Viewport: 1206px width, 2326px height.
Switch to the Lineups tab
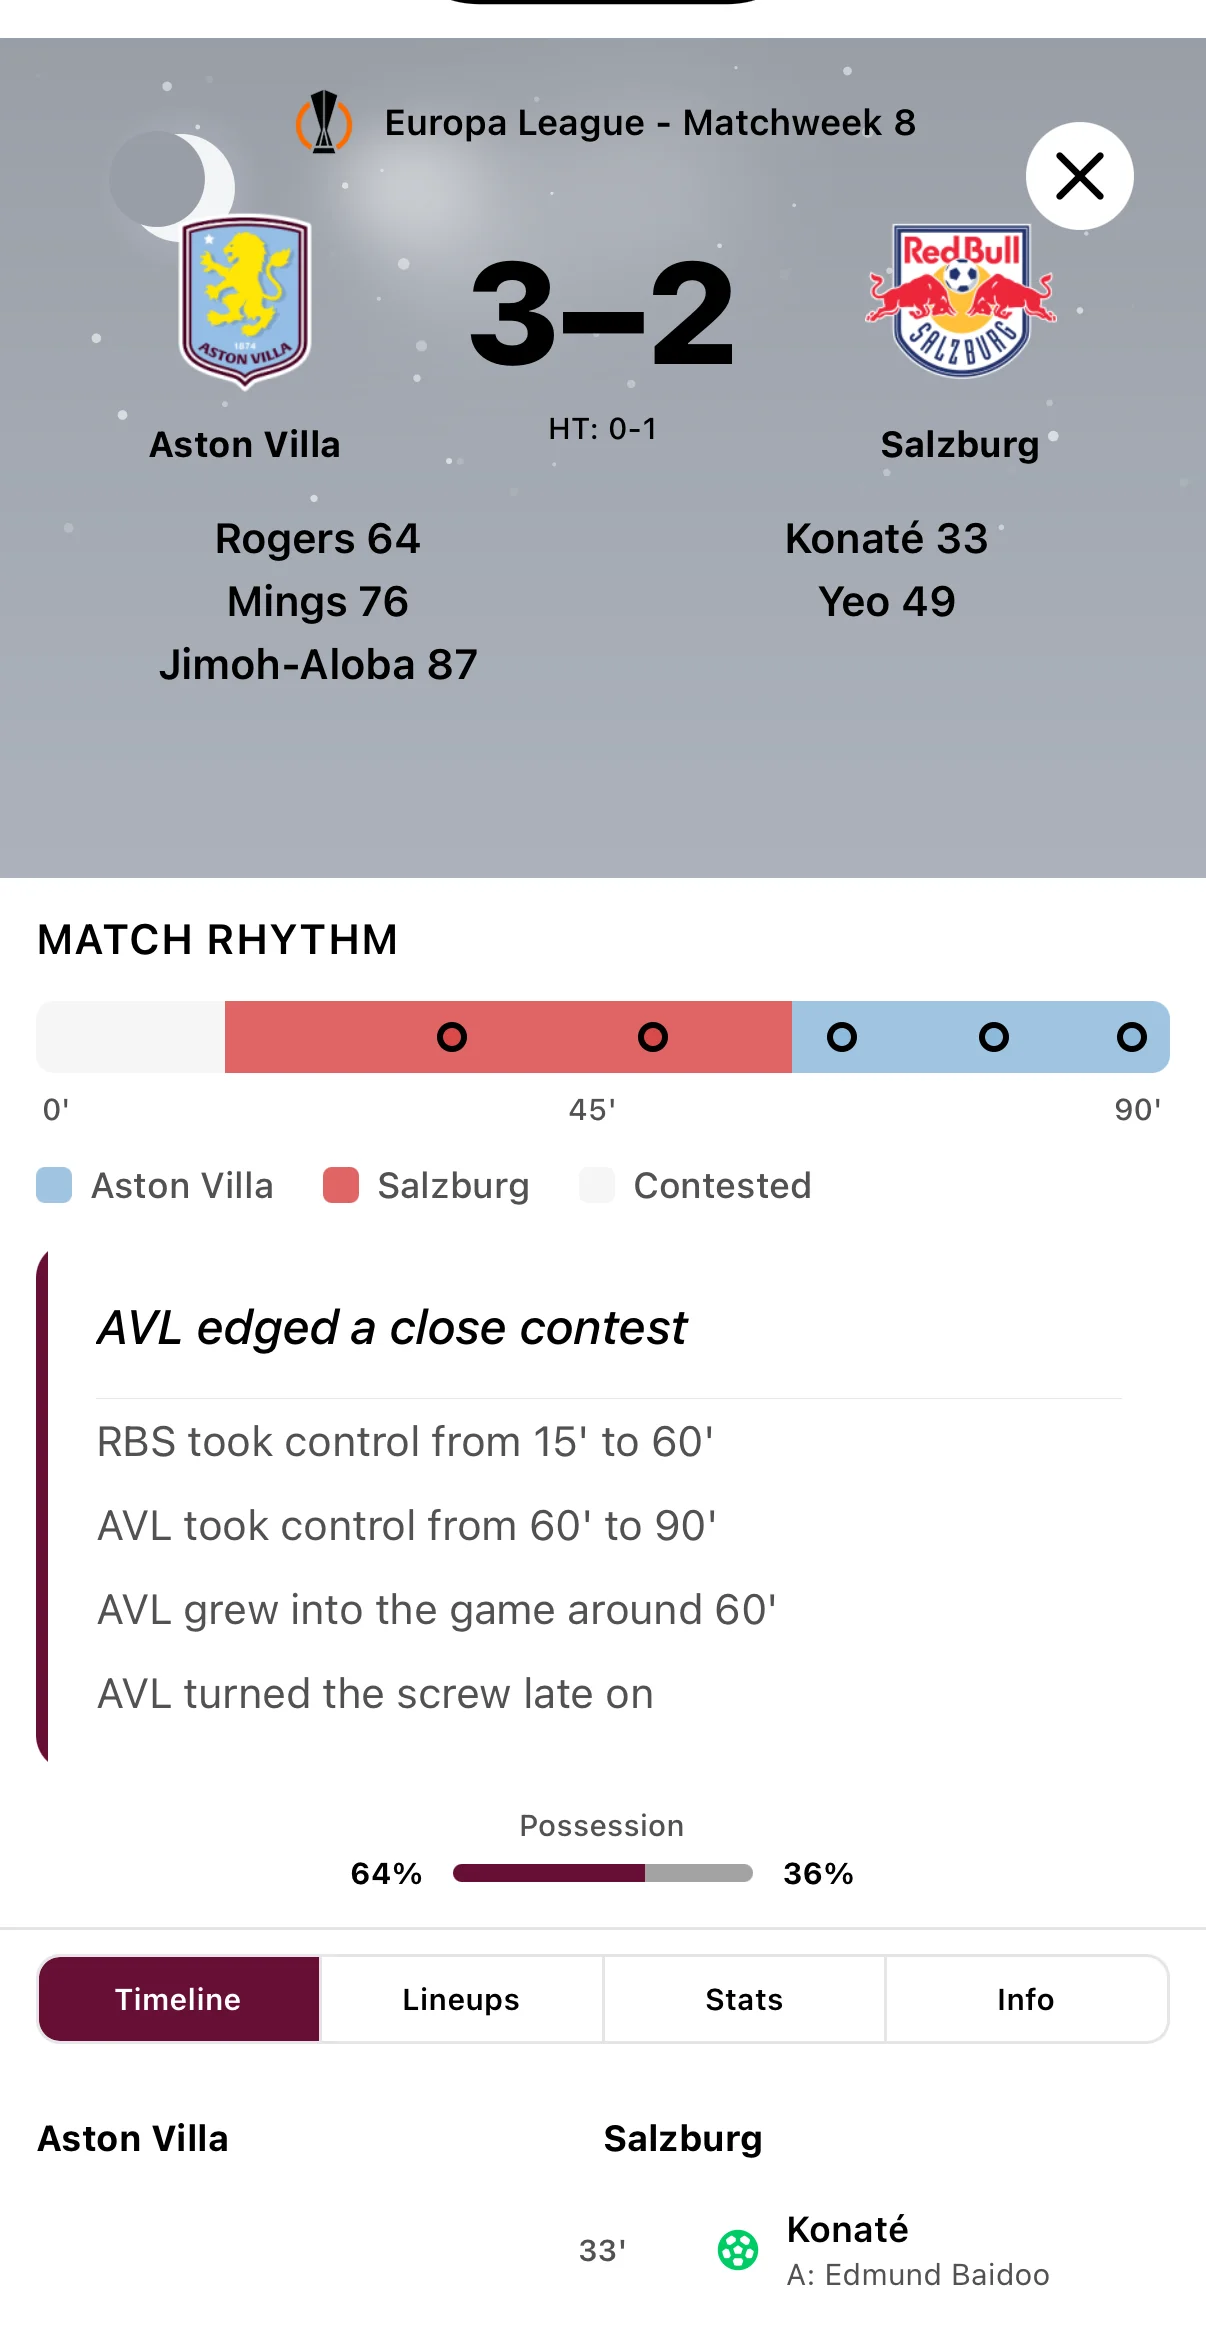coord(460,1998)
